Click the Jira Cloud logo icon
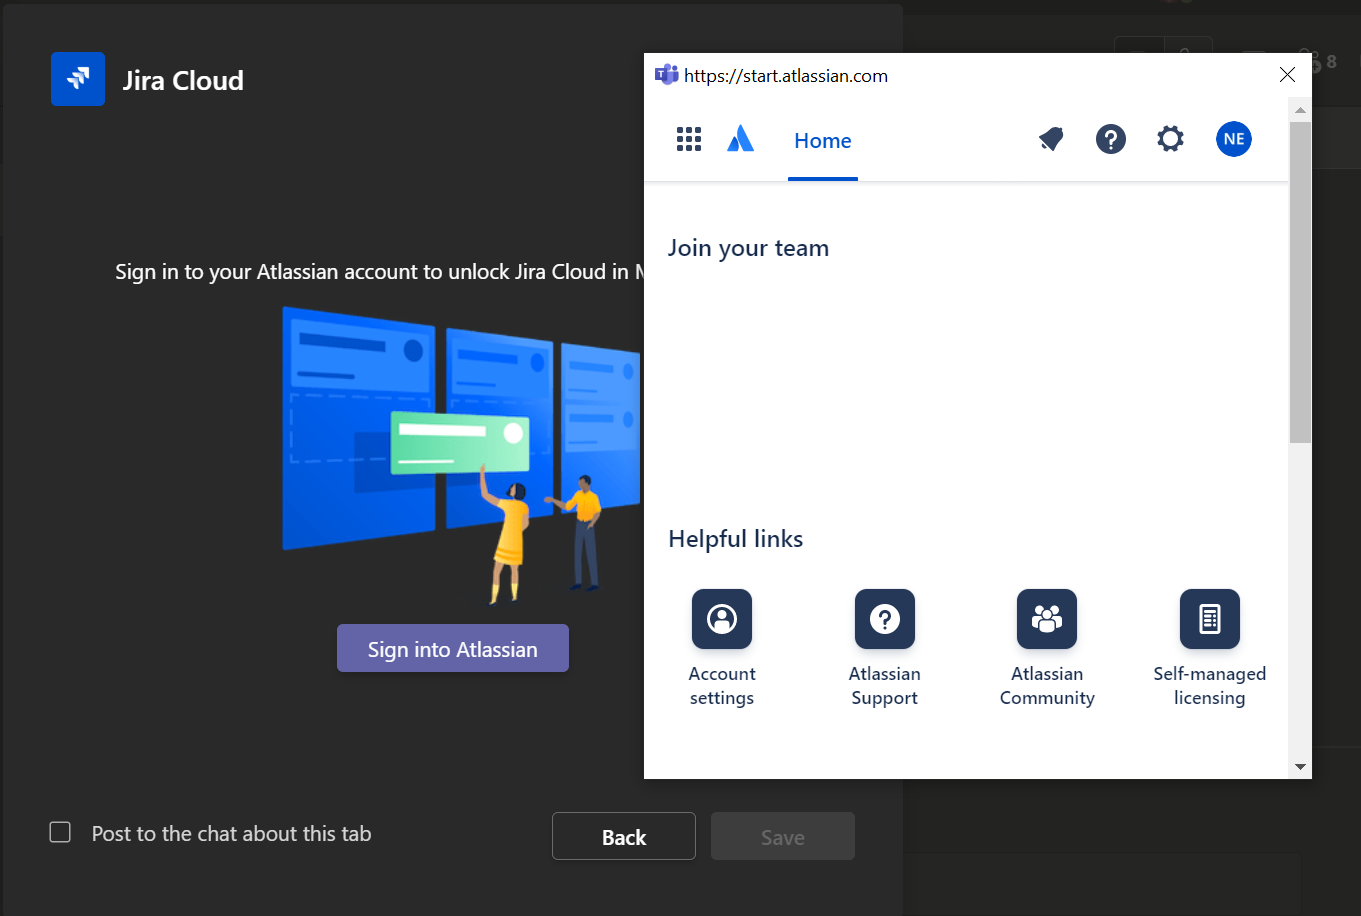 (x=78, y=79)
